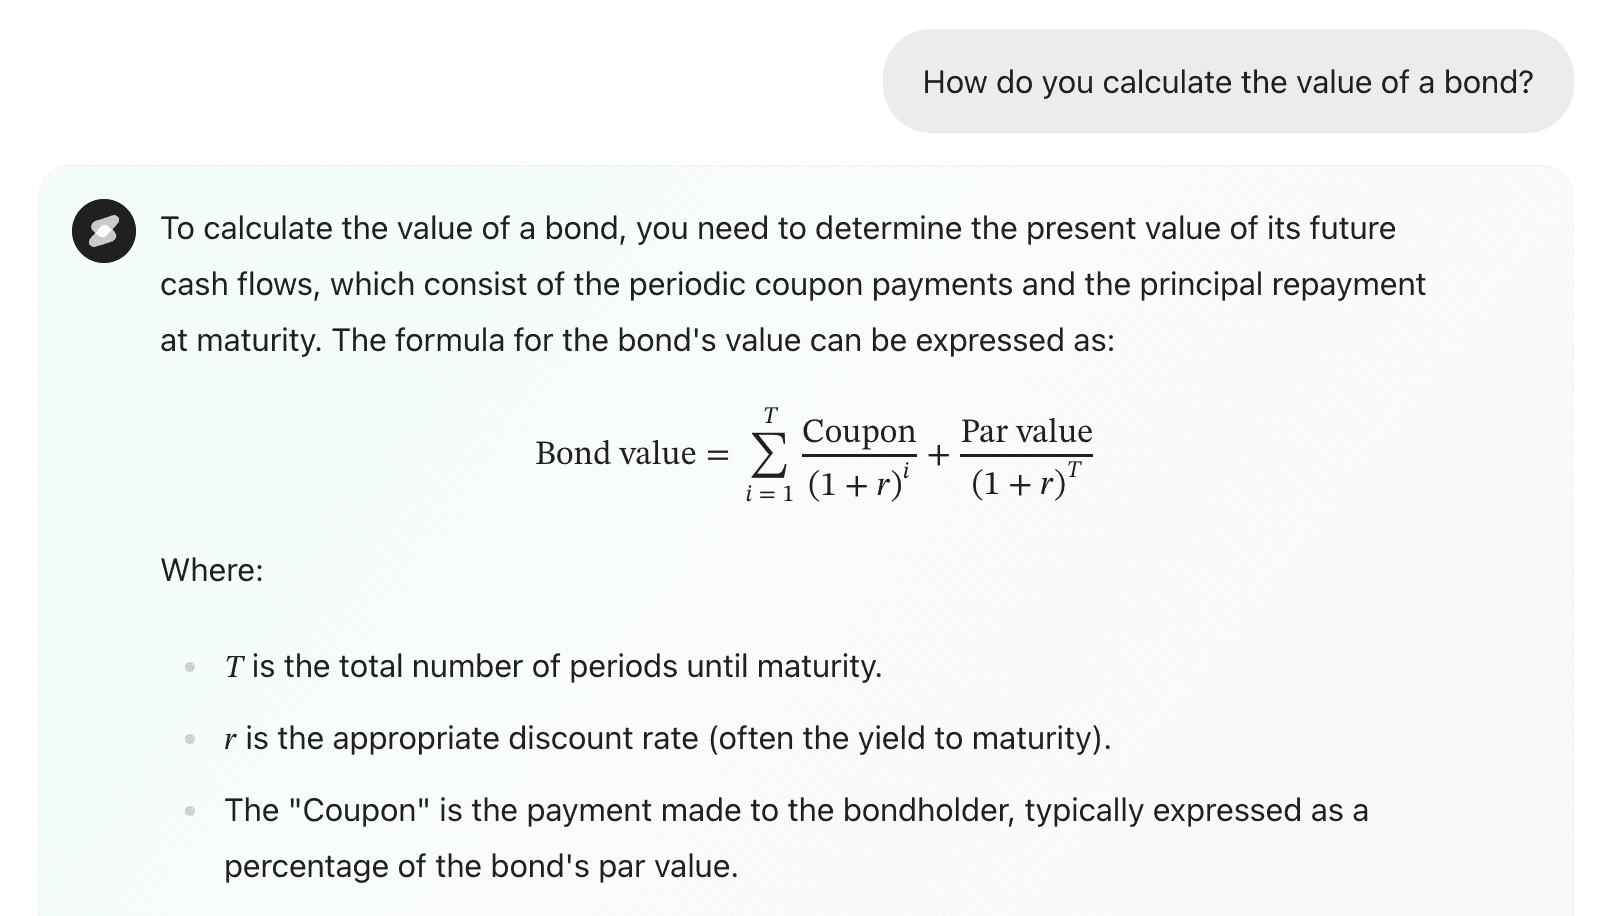Screen dimensions: 1604x916
Task: Click the italic r in second bullet
Action: pos(230,739)
